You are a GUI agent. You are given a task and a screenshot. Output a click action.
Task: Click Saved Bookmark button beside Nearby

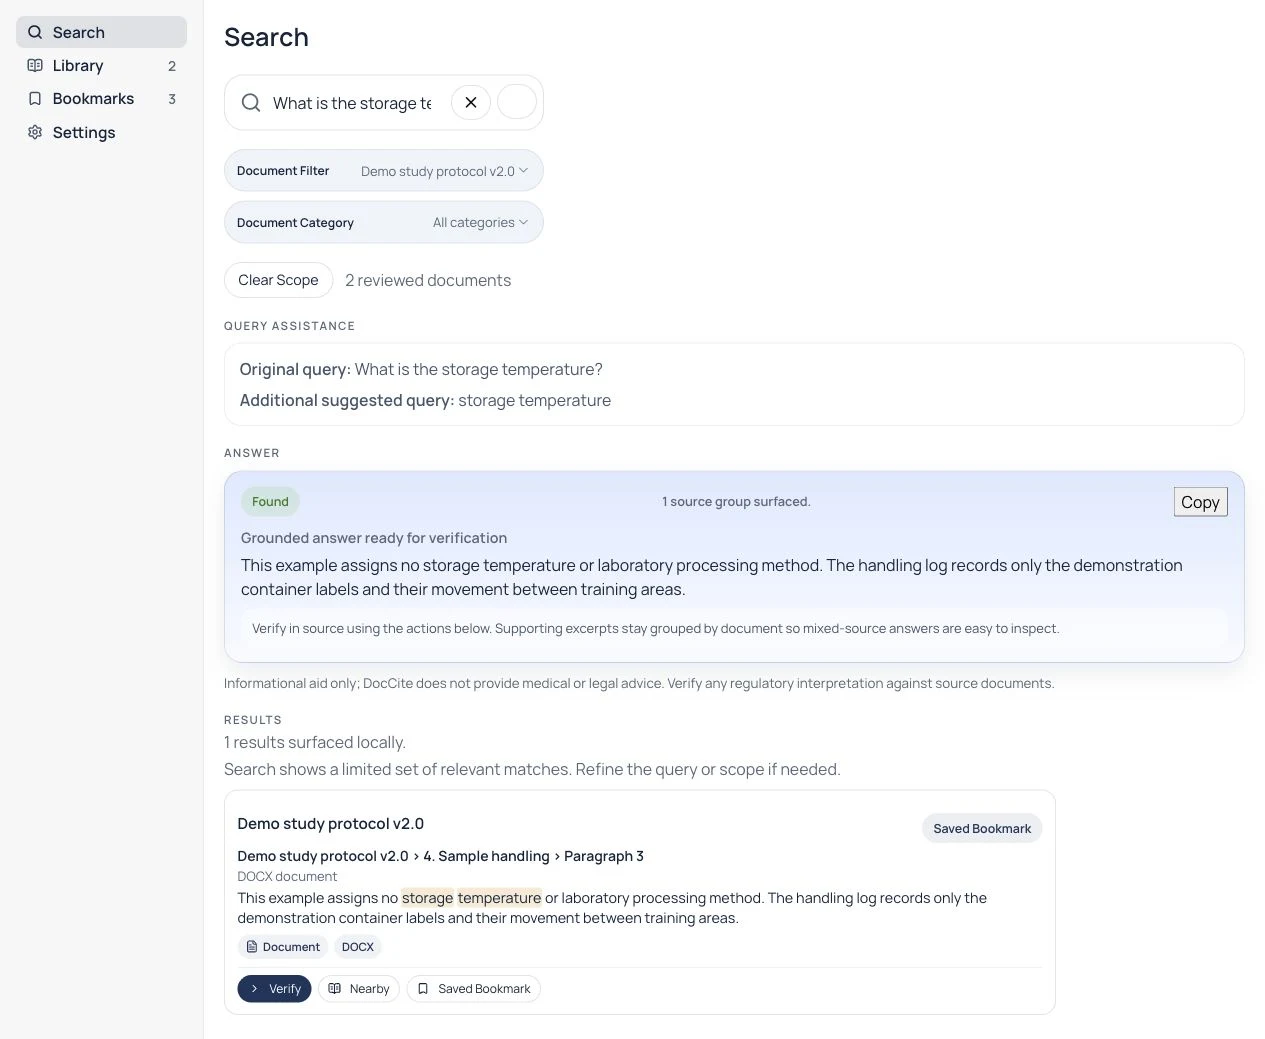tap(473, 989)
